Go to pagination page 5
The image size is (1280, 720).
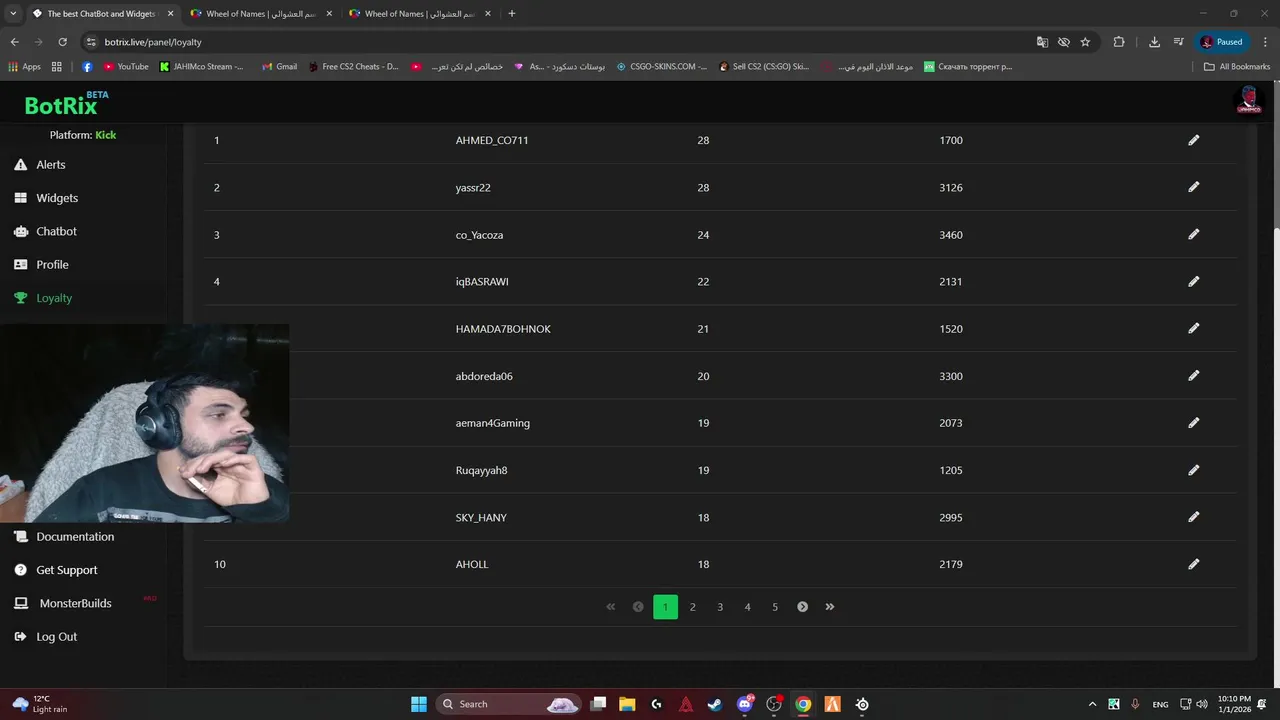pyautogui.click(x=775, y=607)
